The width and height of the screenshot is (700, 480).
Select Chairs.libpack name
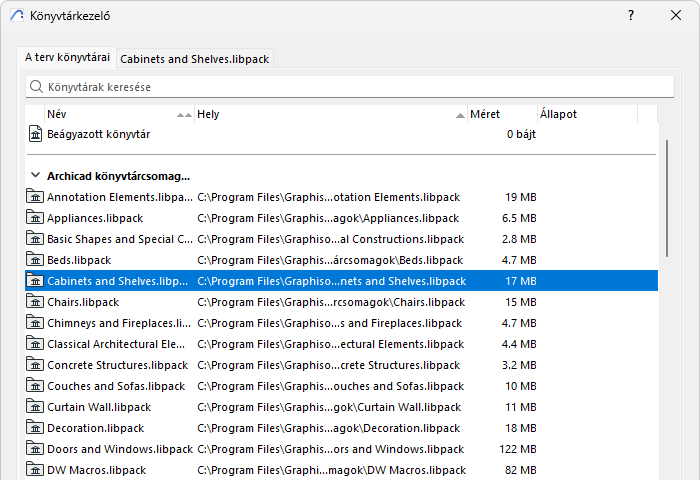[x=83, y=302]
